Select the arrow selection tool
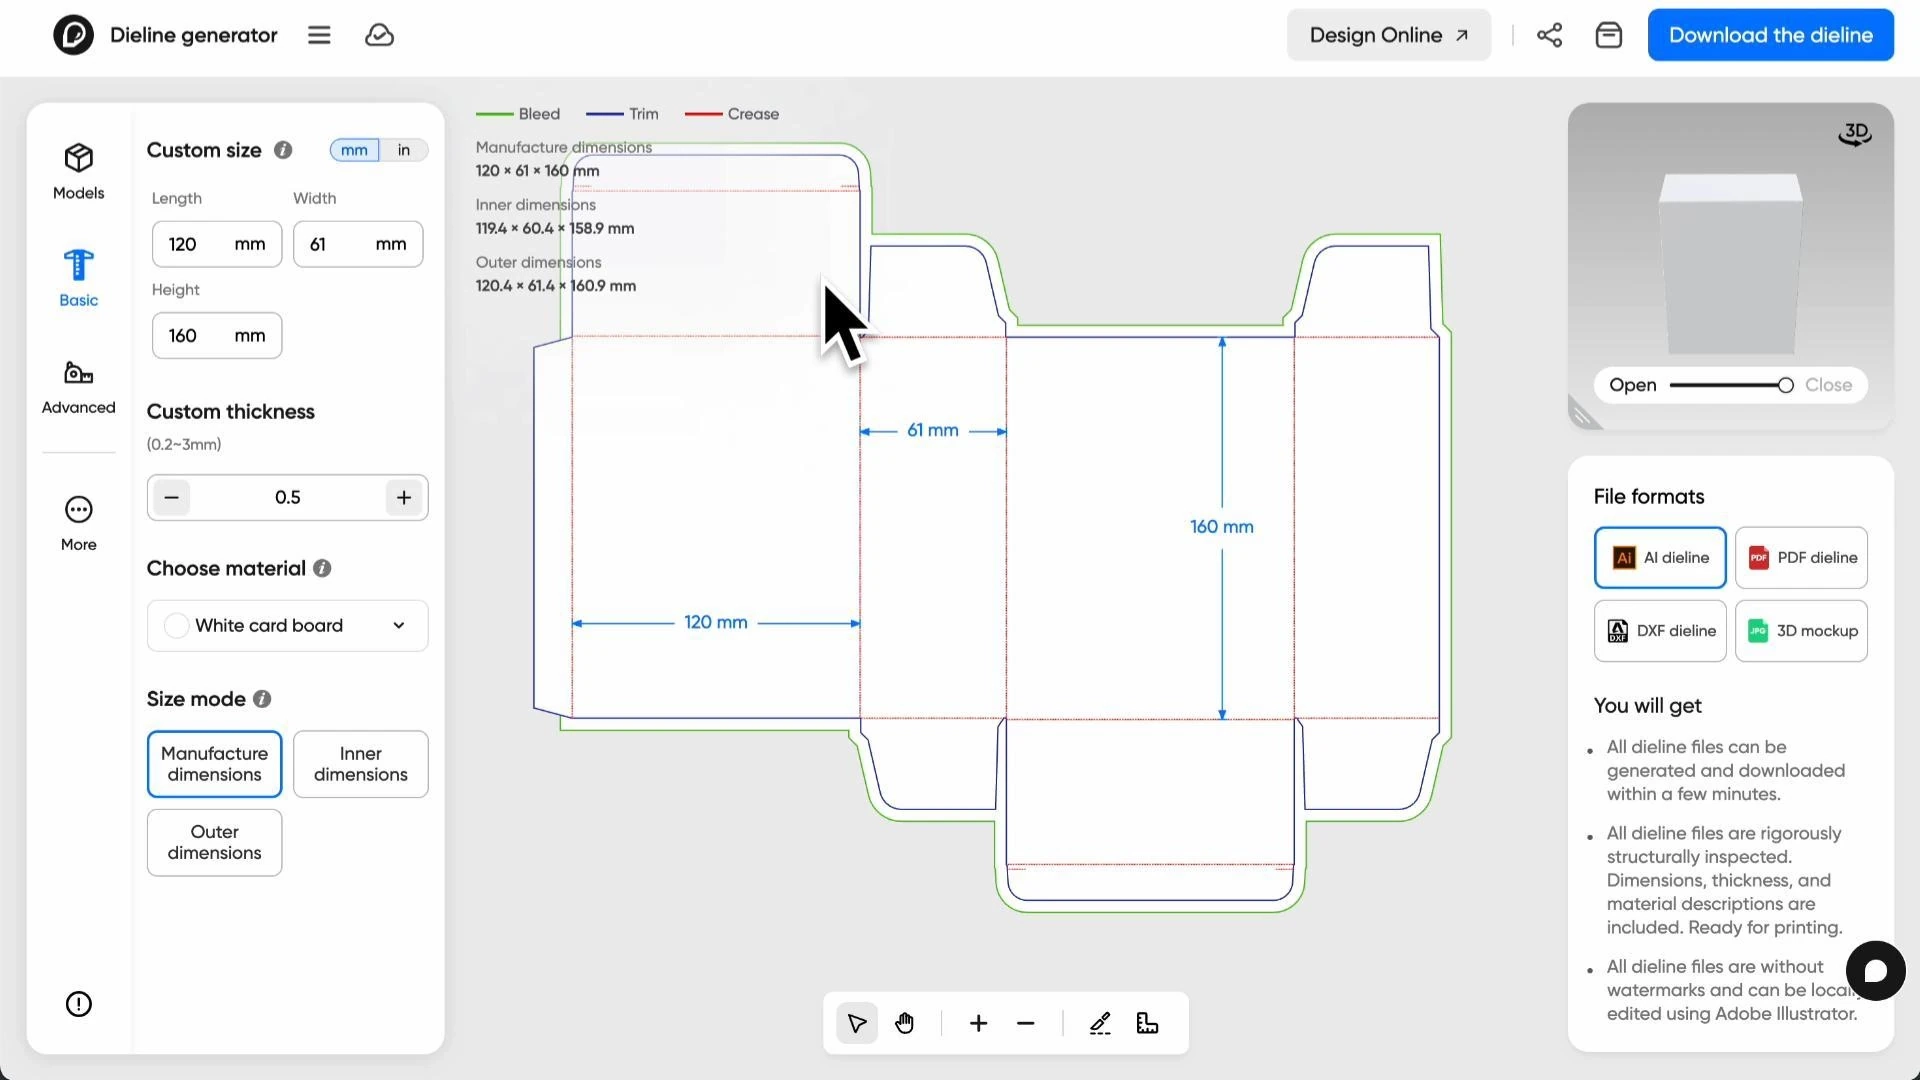 tap(857, 1023)
